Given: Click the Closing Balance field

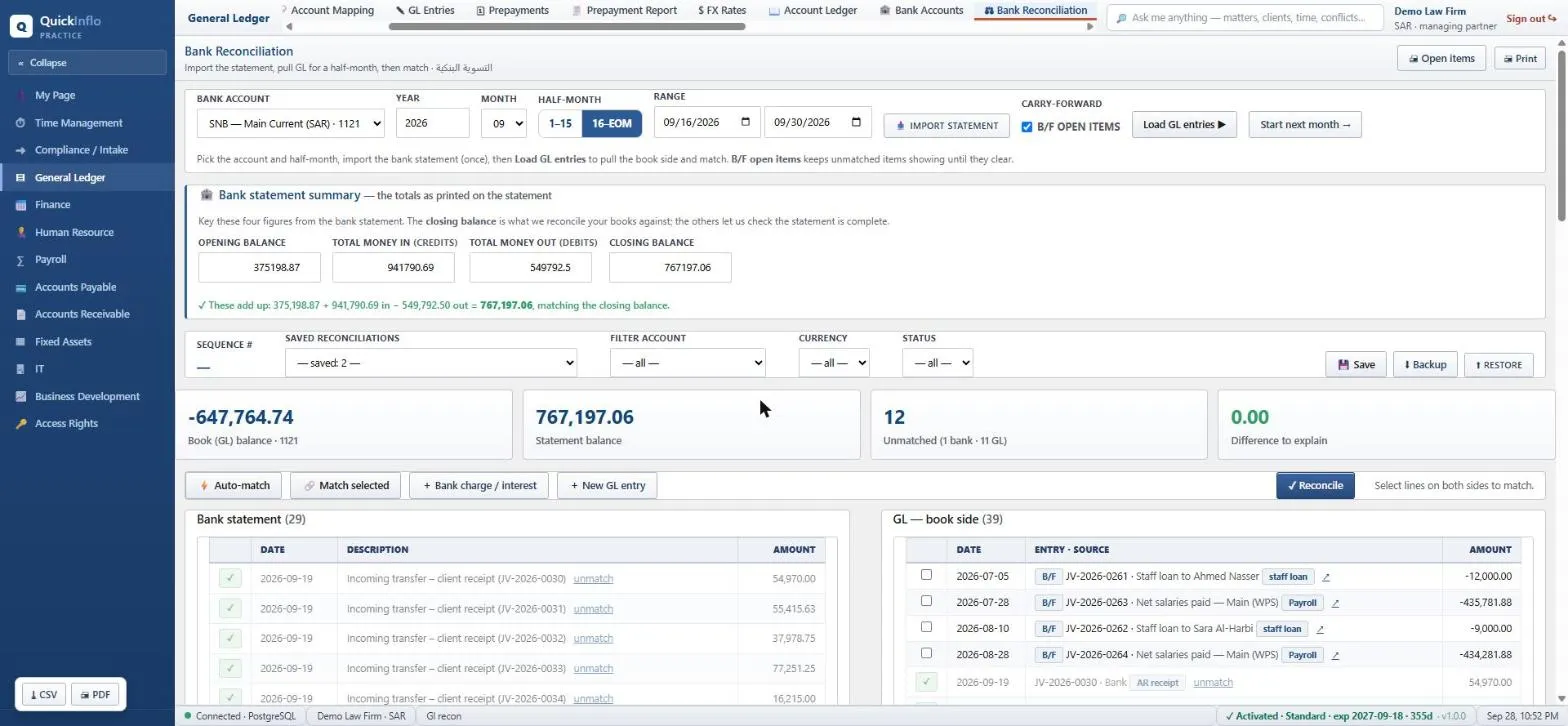Looking at the screenshot, I should click(x=670, y=267).
